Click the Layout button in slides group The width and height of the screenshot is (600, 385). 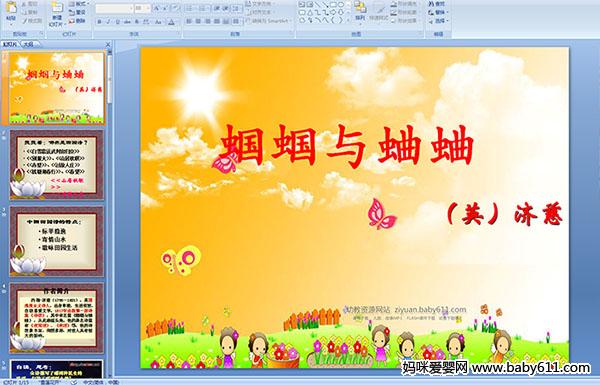coord(78,3)
